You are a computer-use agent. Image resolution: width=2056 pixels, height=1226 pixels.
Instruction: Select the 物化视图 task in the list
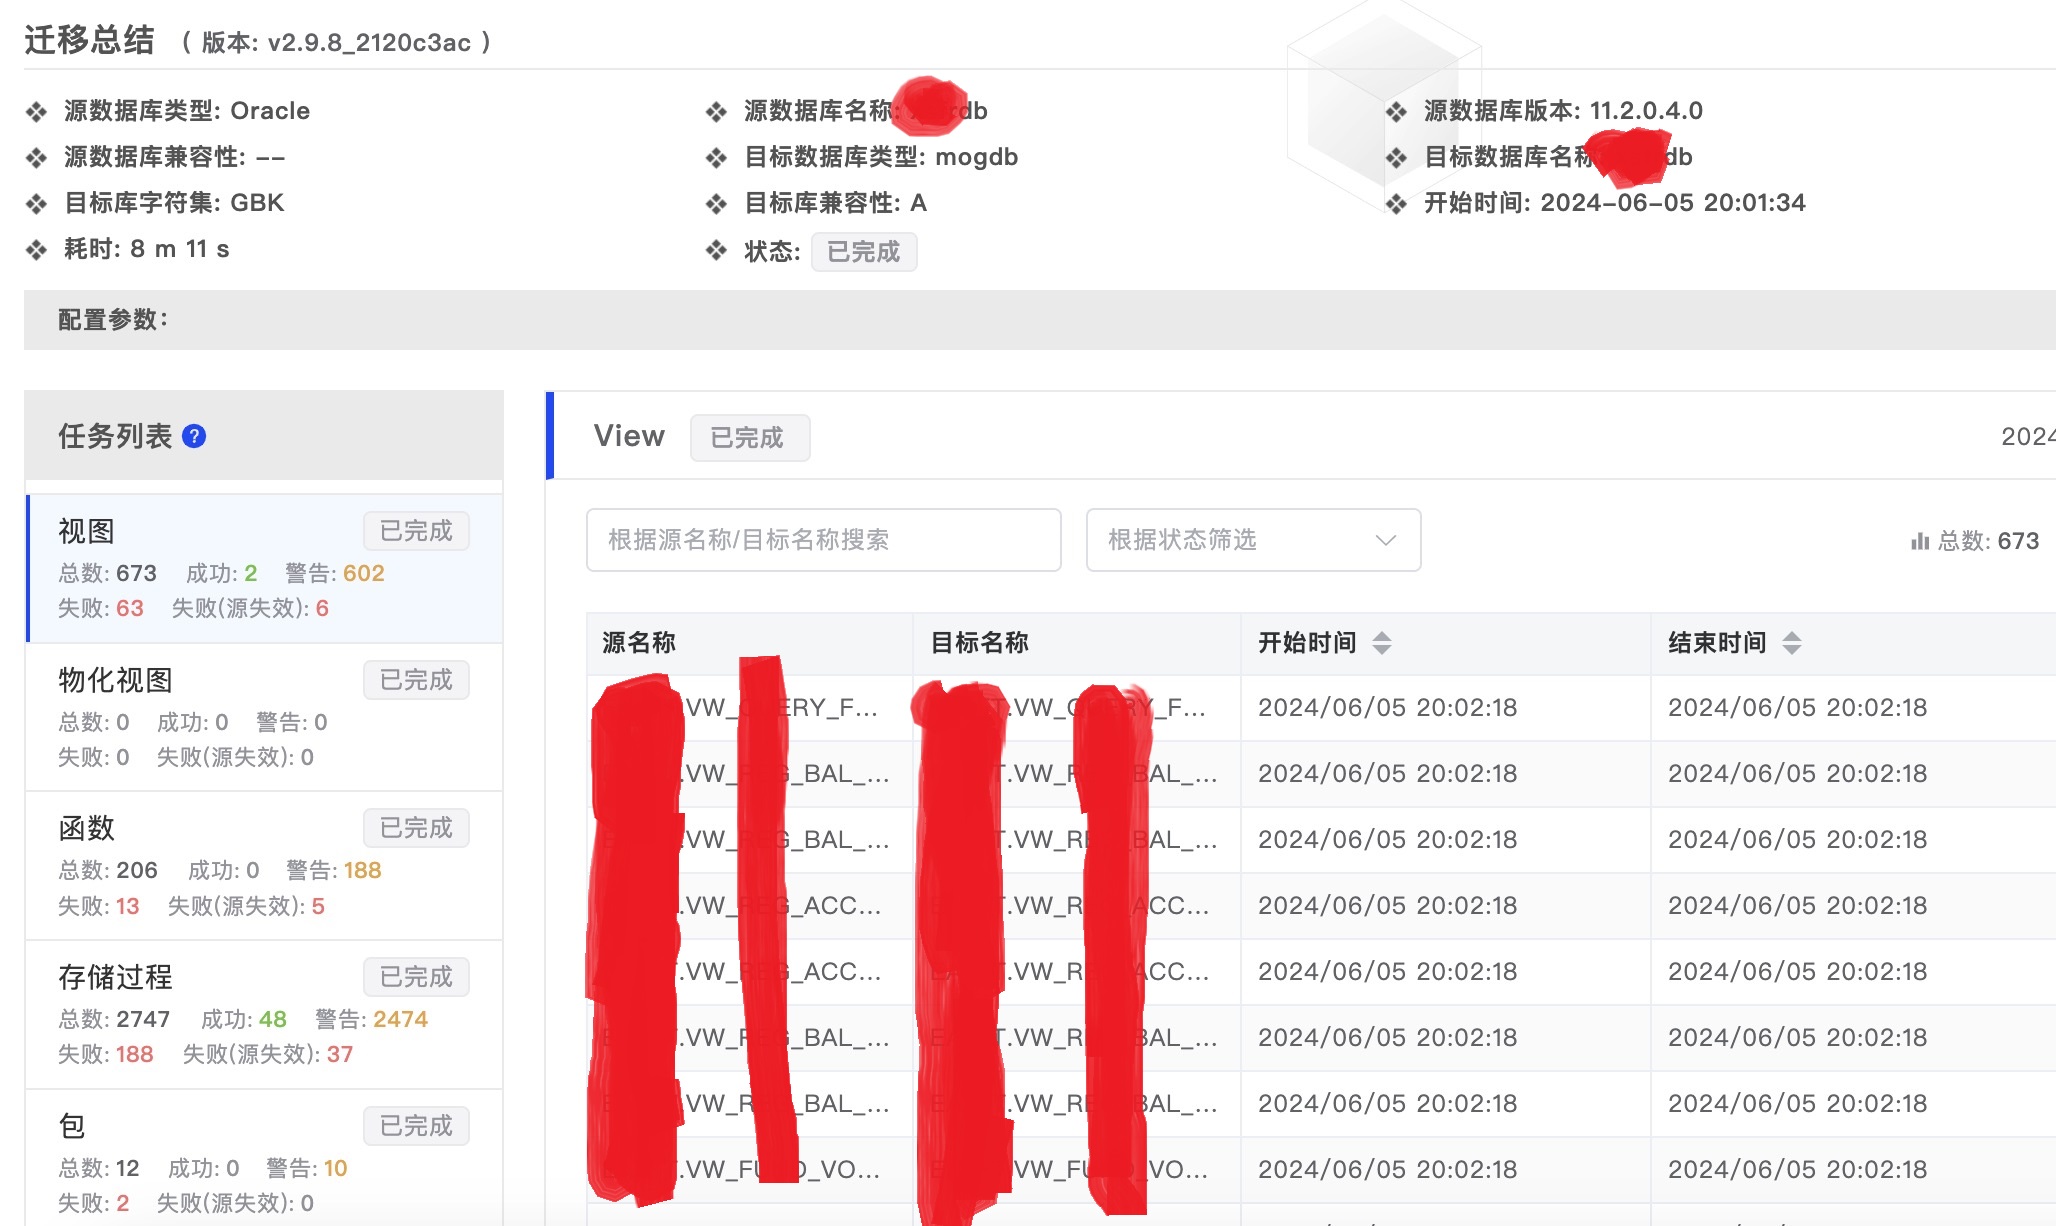point(265,717)
